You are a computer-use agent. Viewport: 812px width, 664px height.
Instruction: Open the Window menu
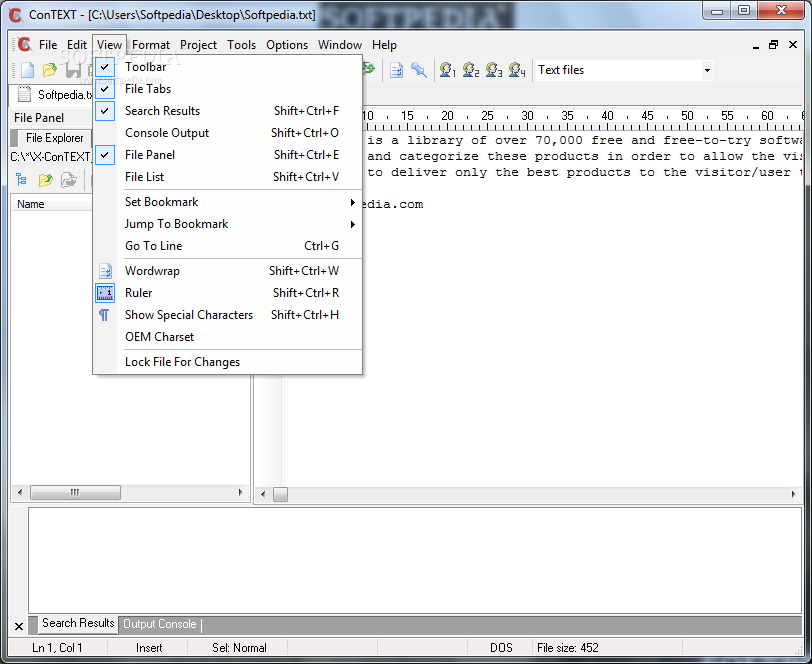pos(340,45)
